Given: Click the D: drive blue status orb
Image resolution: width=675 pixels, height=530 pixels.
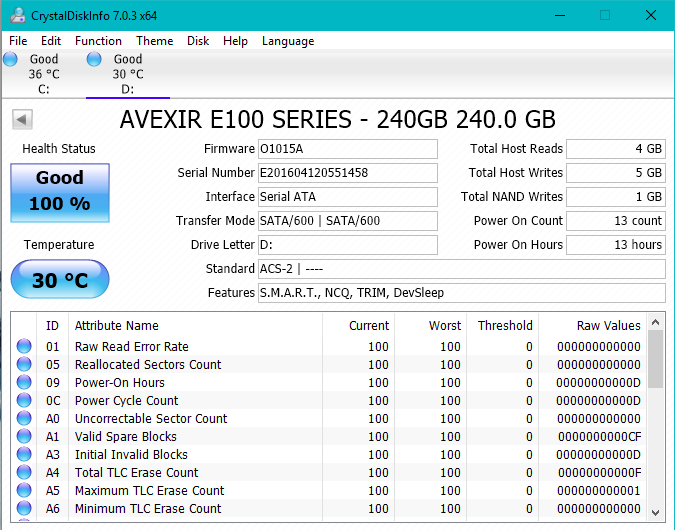Looking at the screenshot, I should pyautogui.click(x=94, y=59).
